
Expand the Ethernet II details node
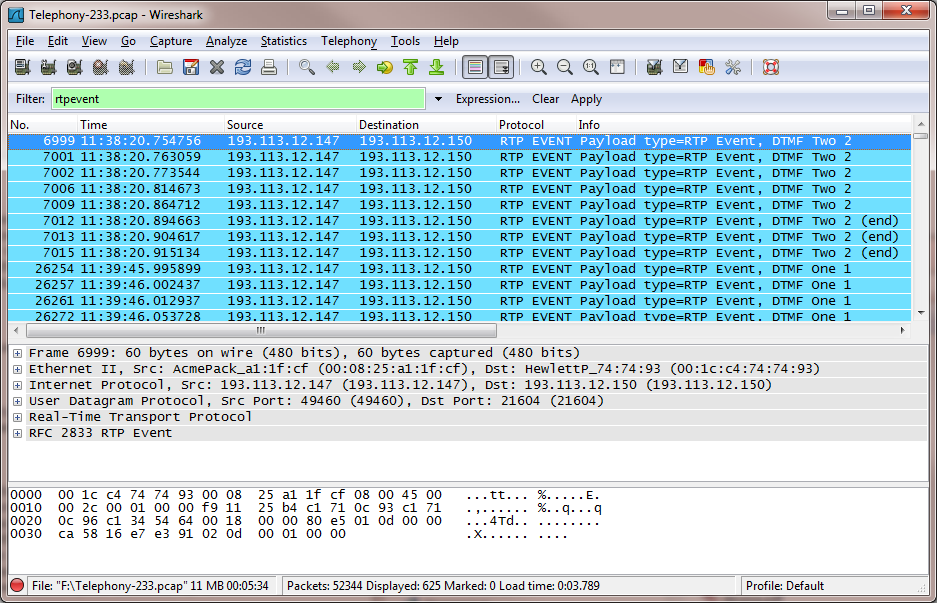[x=17, y=369]
